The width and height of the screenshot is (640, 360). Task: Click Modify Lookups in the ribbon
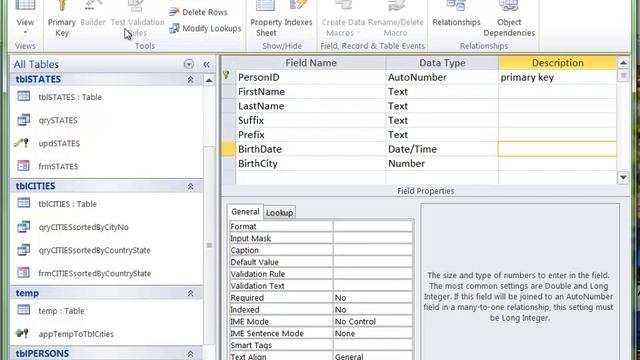[205, 28]
